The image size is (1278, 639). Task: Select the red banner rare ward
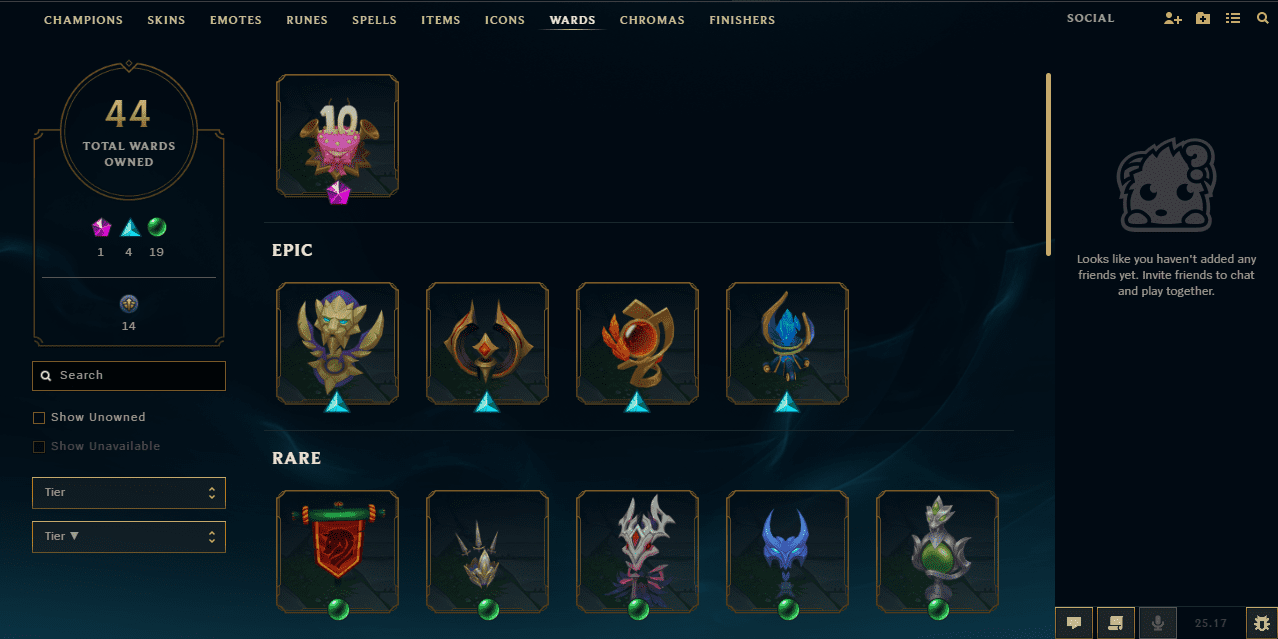[x=338, y=551]
